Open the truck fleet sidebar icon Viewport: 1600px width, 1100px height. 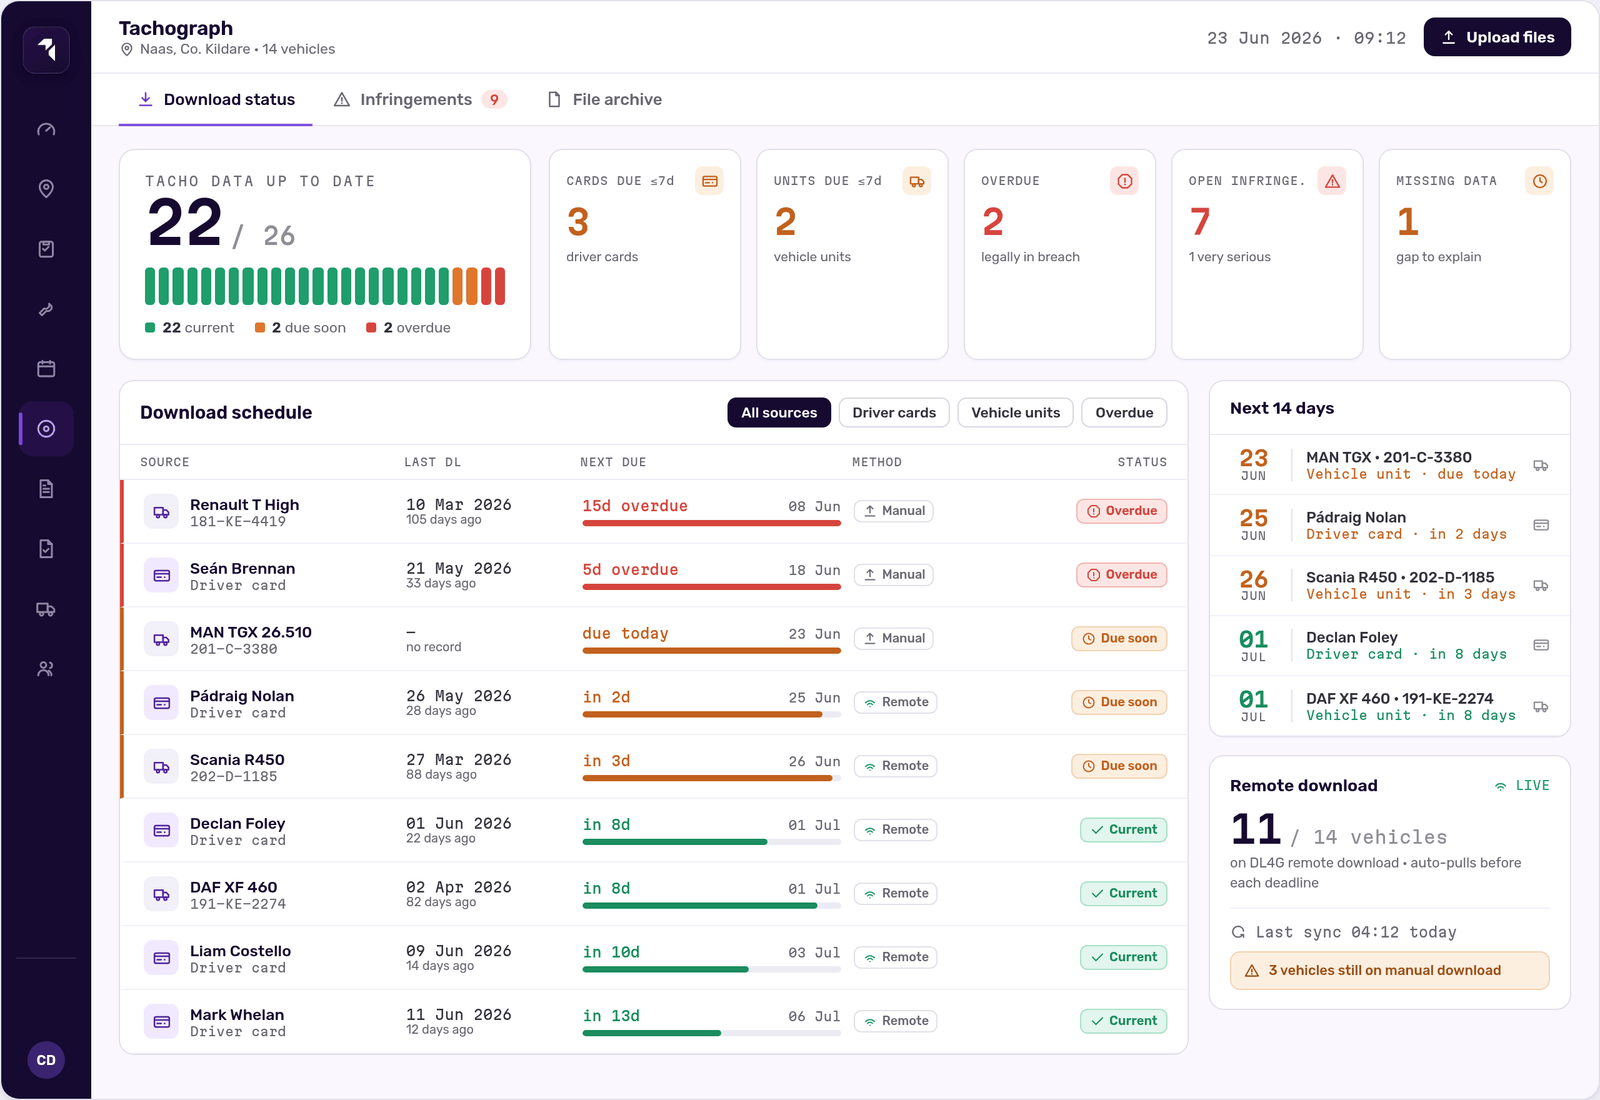tap(46, 609)
